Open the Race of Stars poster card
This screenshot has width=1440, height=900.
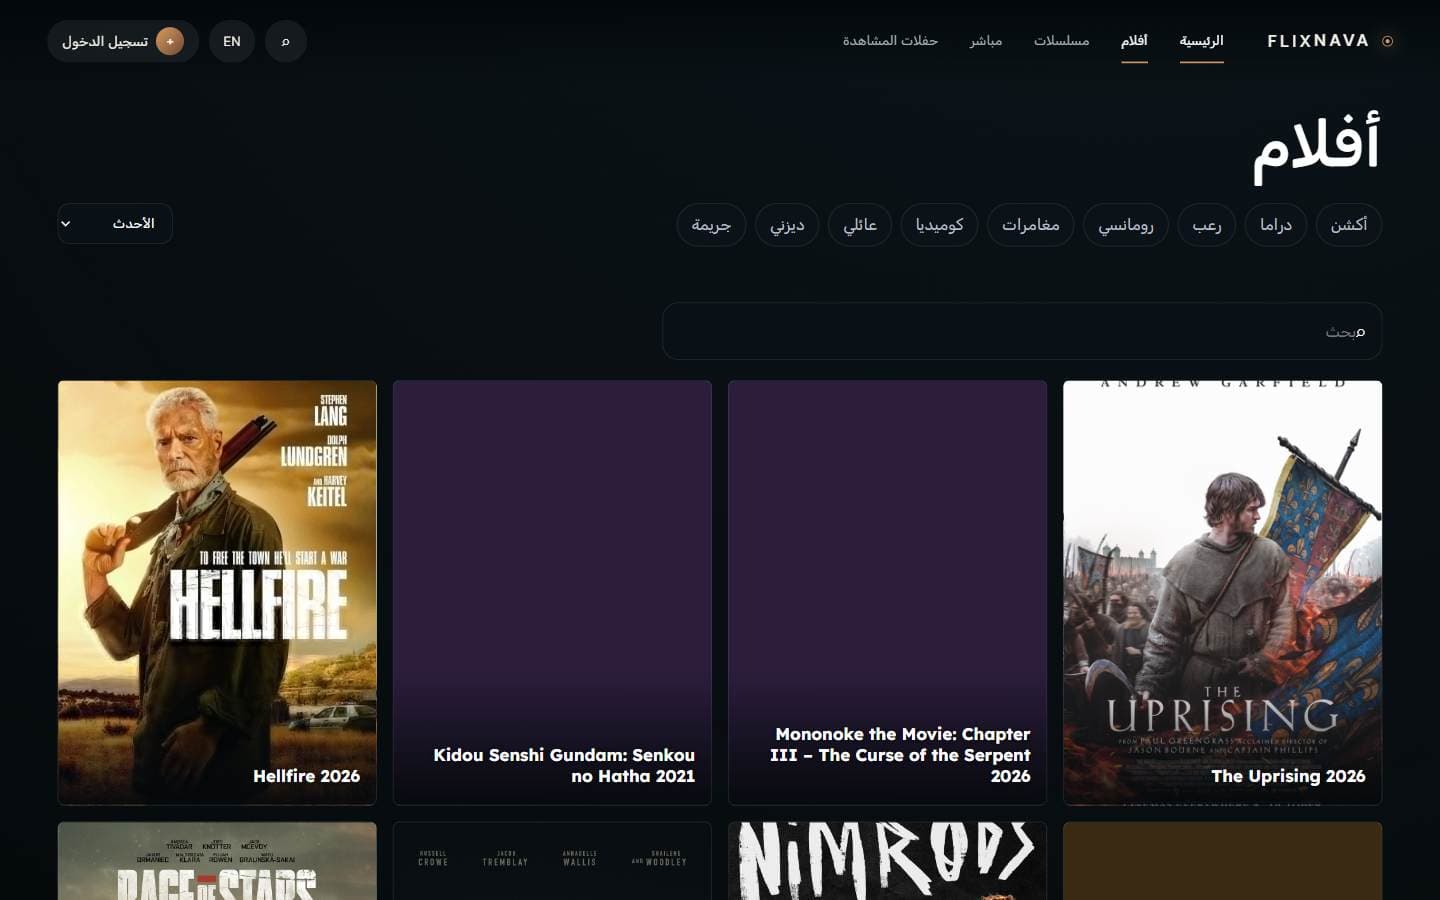217,861
